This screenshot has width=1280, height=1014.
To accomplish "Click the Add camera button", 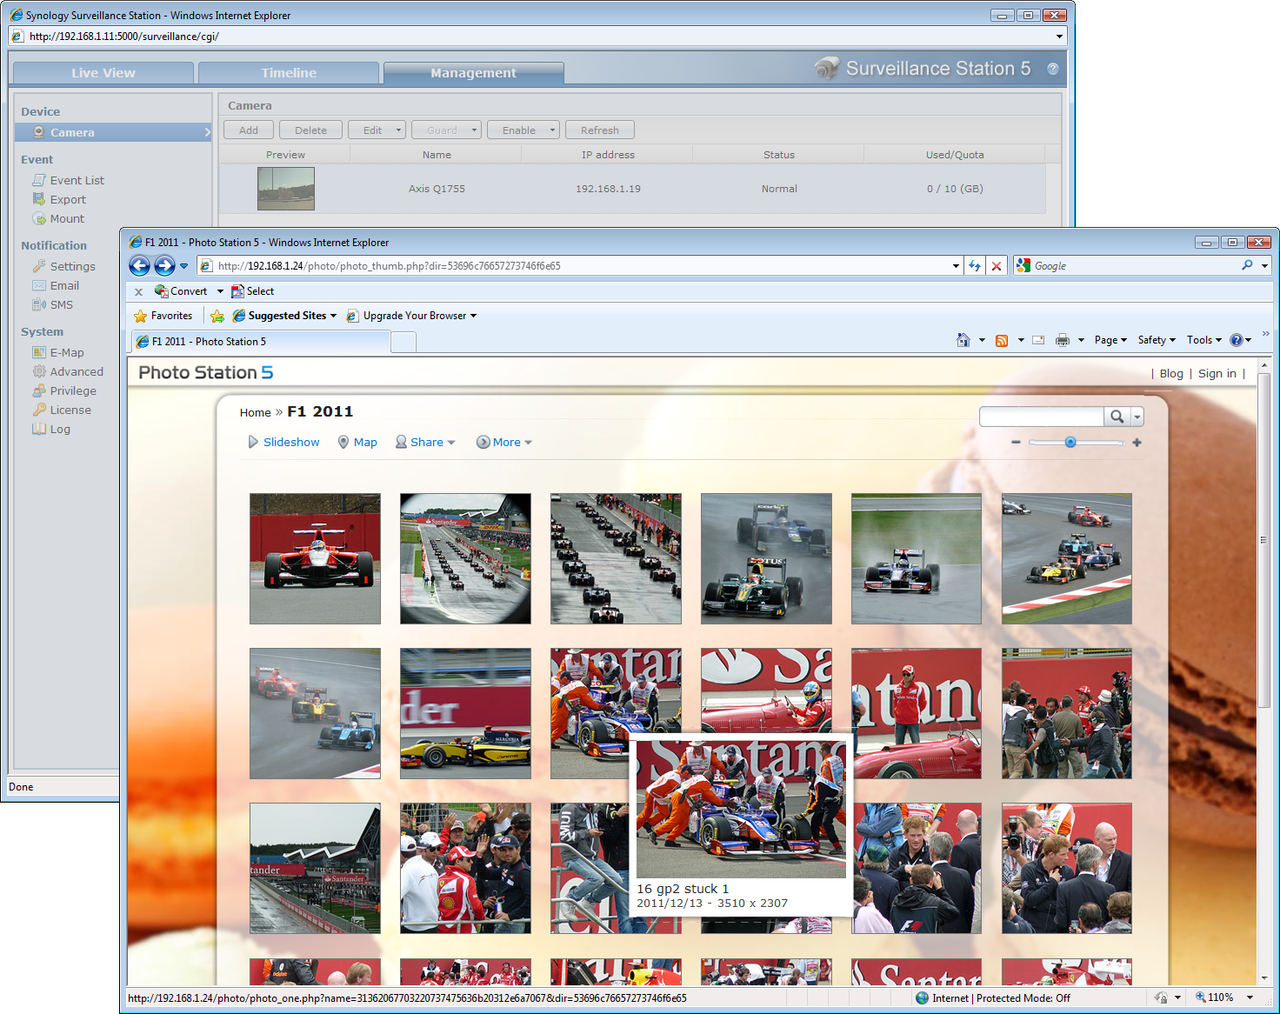I will point(249,130).
